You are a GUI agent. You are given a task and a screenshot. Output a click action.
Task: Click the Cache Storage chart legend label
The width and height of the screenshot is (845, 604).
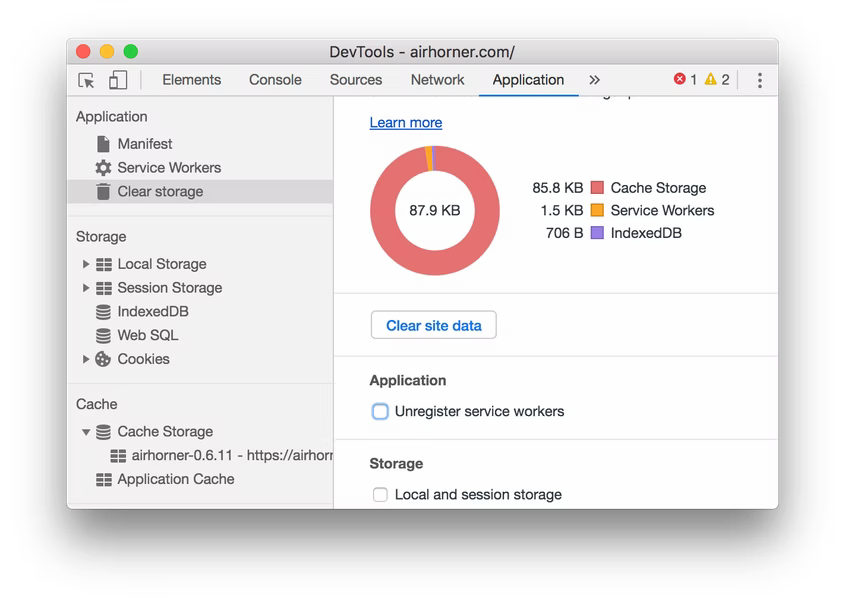pyautogui.click(x=658, y=188)
